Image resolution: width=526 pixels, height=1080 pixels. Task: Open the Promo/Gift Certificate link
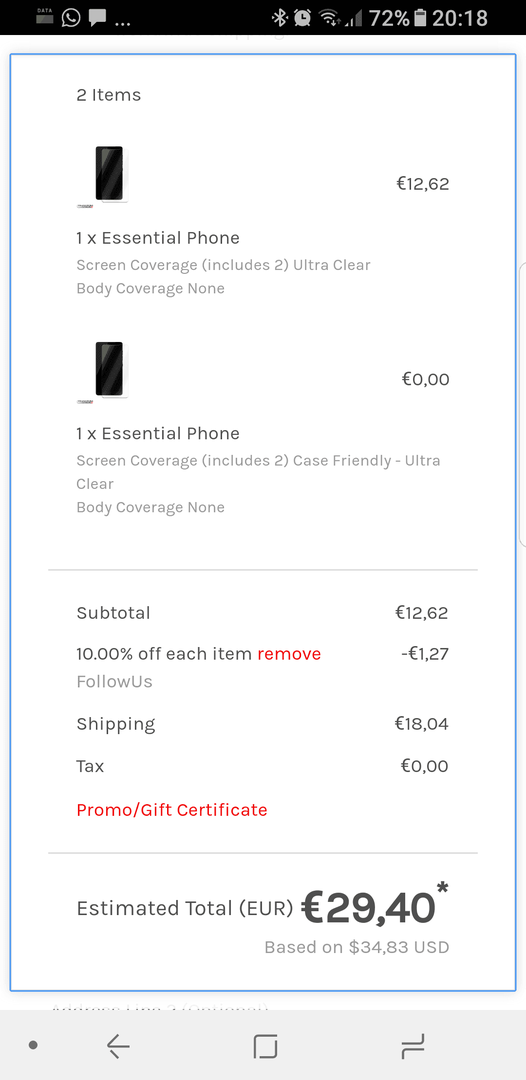point(171,809)
